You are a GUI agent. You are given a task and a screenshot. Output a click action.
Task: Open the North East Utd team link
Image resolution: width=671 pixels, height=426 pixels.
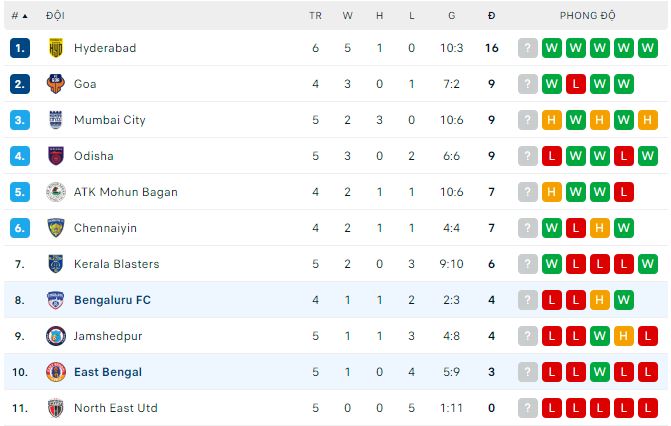115,408
